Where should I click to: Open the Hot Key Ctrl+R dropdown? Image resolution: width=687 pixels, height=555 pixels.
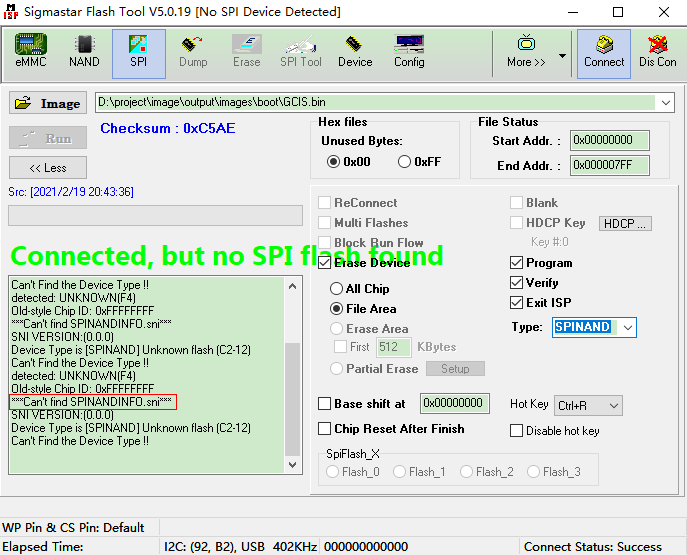coord(613,406)
